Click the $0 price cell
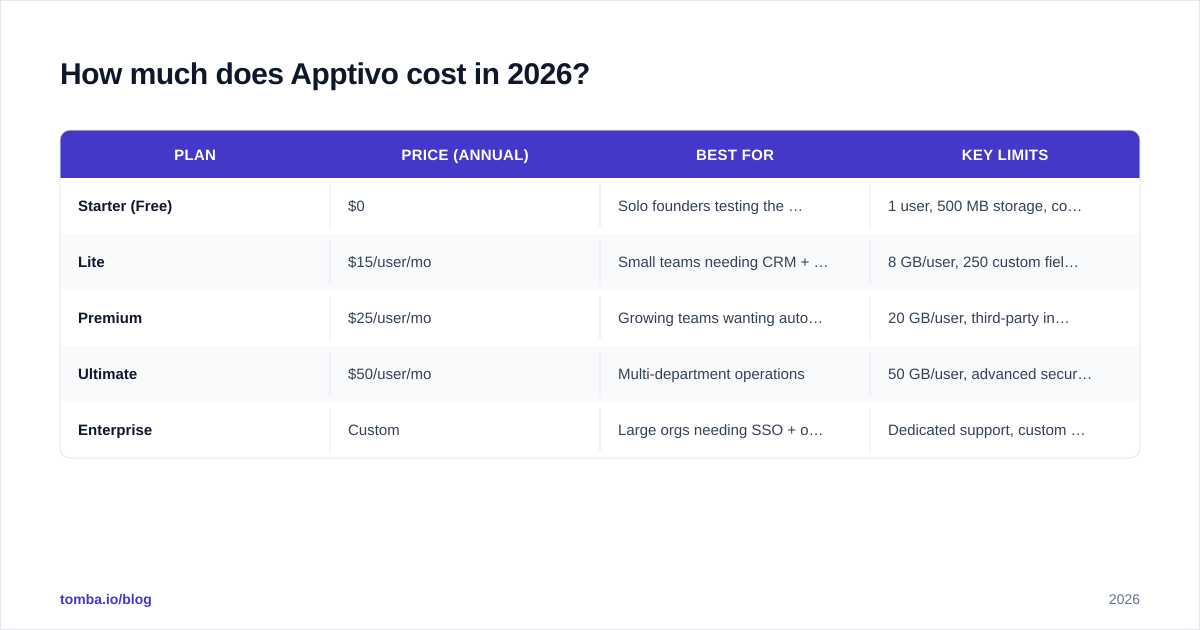The image size is (1200, 630). pos(465,206)
